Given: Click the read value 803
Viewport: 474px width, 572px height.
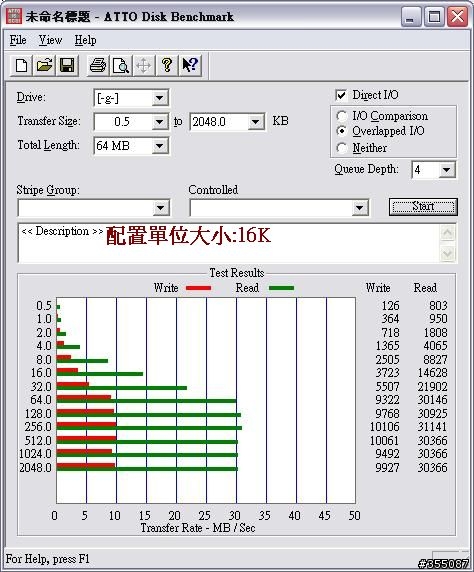Looking at the screenshot, I should (x=438, y=305).
